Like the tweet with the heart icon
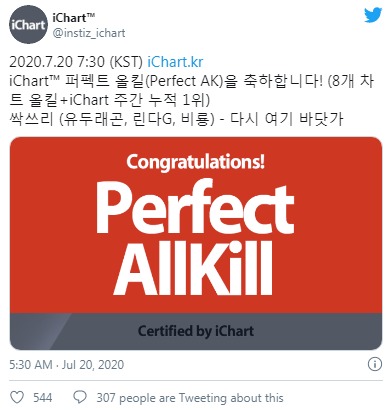The width and height of the screenshot is (391, 410). [x=17, y=397]
